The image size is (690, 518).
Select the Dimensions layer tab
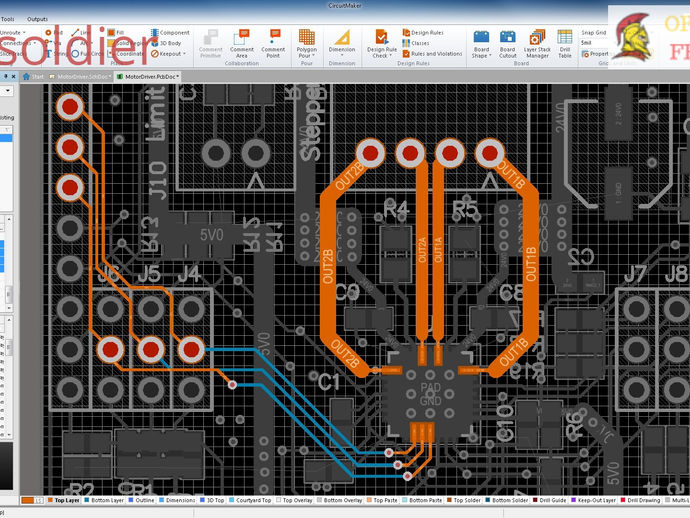[177, 500]
